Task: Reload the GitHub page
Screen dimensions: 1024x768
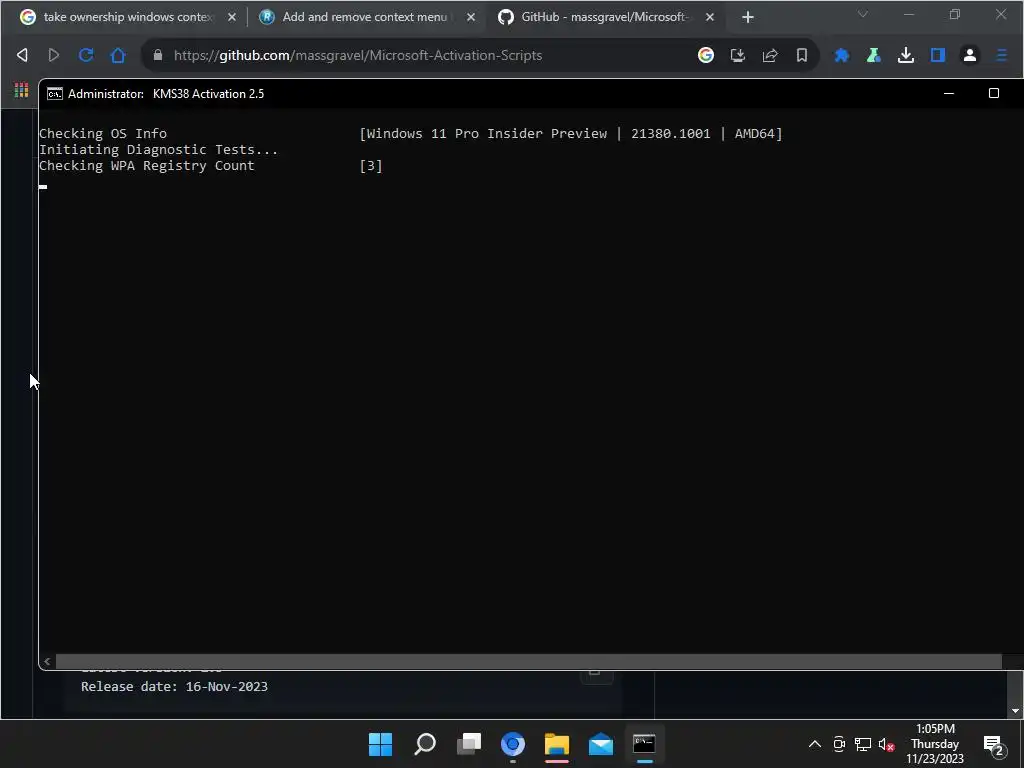Action: 86,56
